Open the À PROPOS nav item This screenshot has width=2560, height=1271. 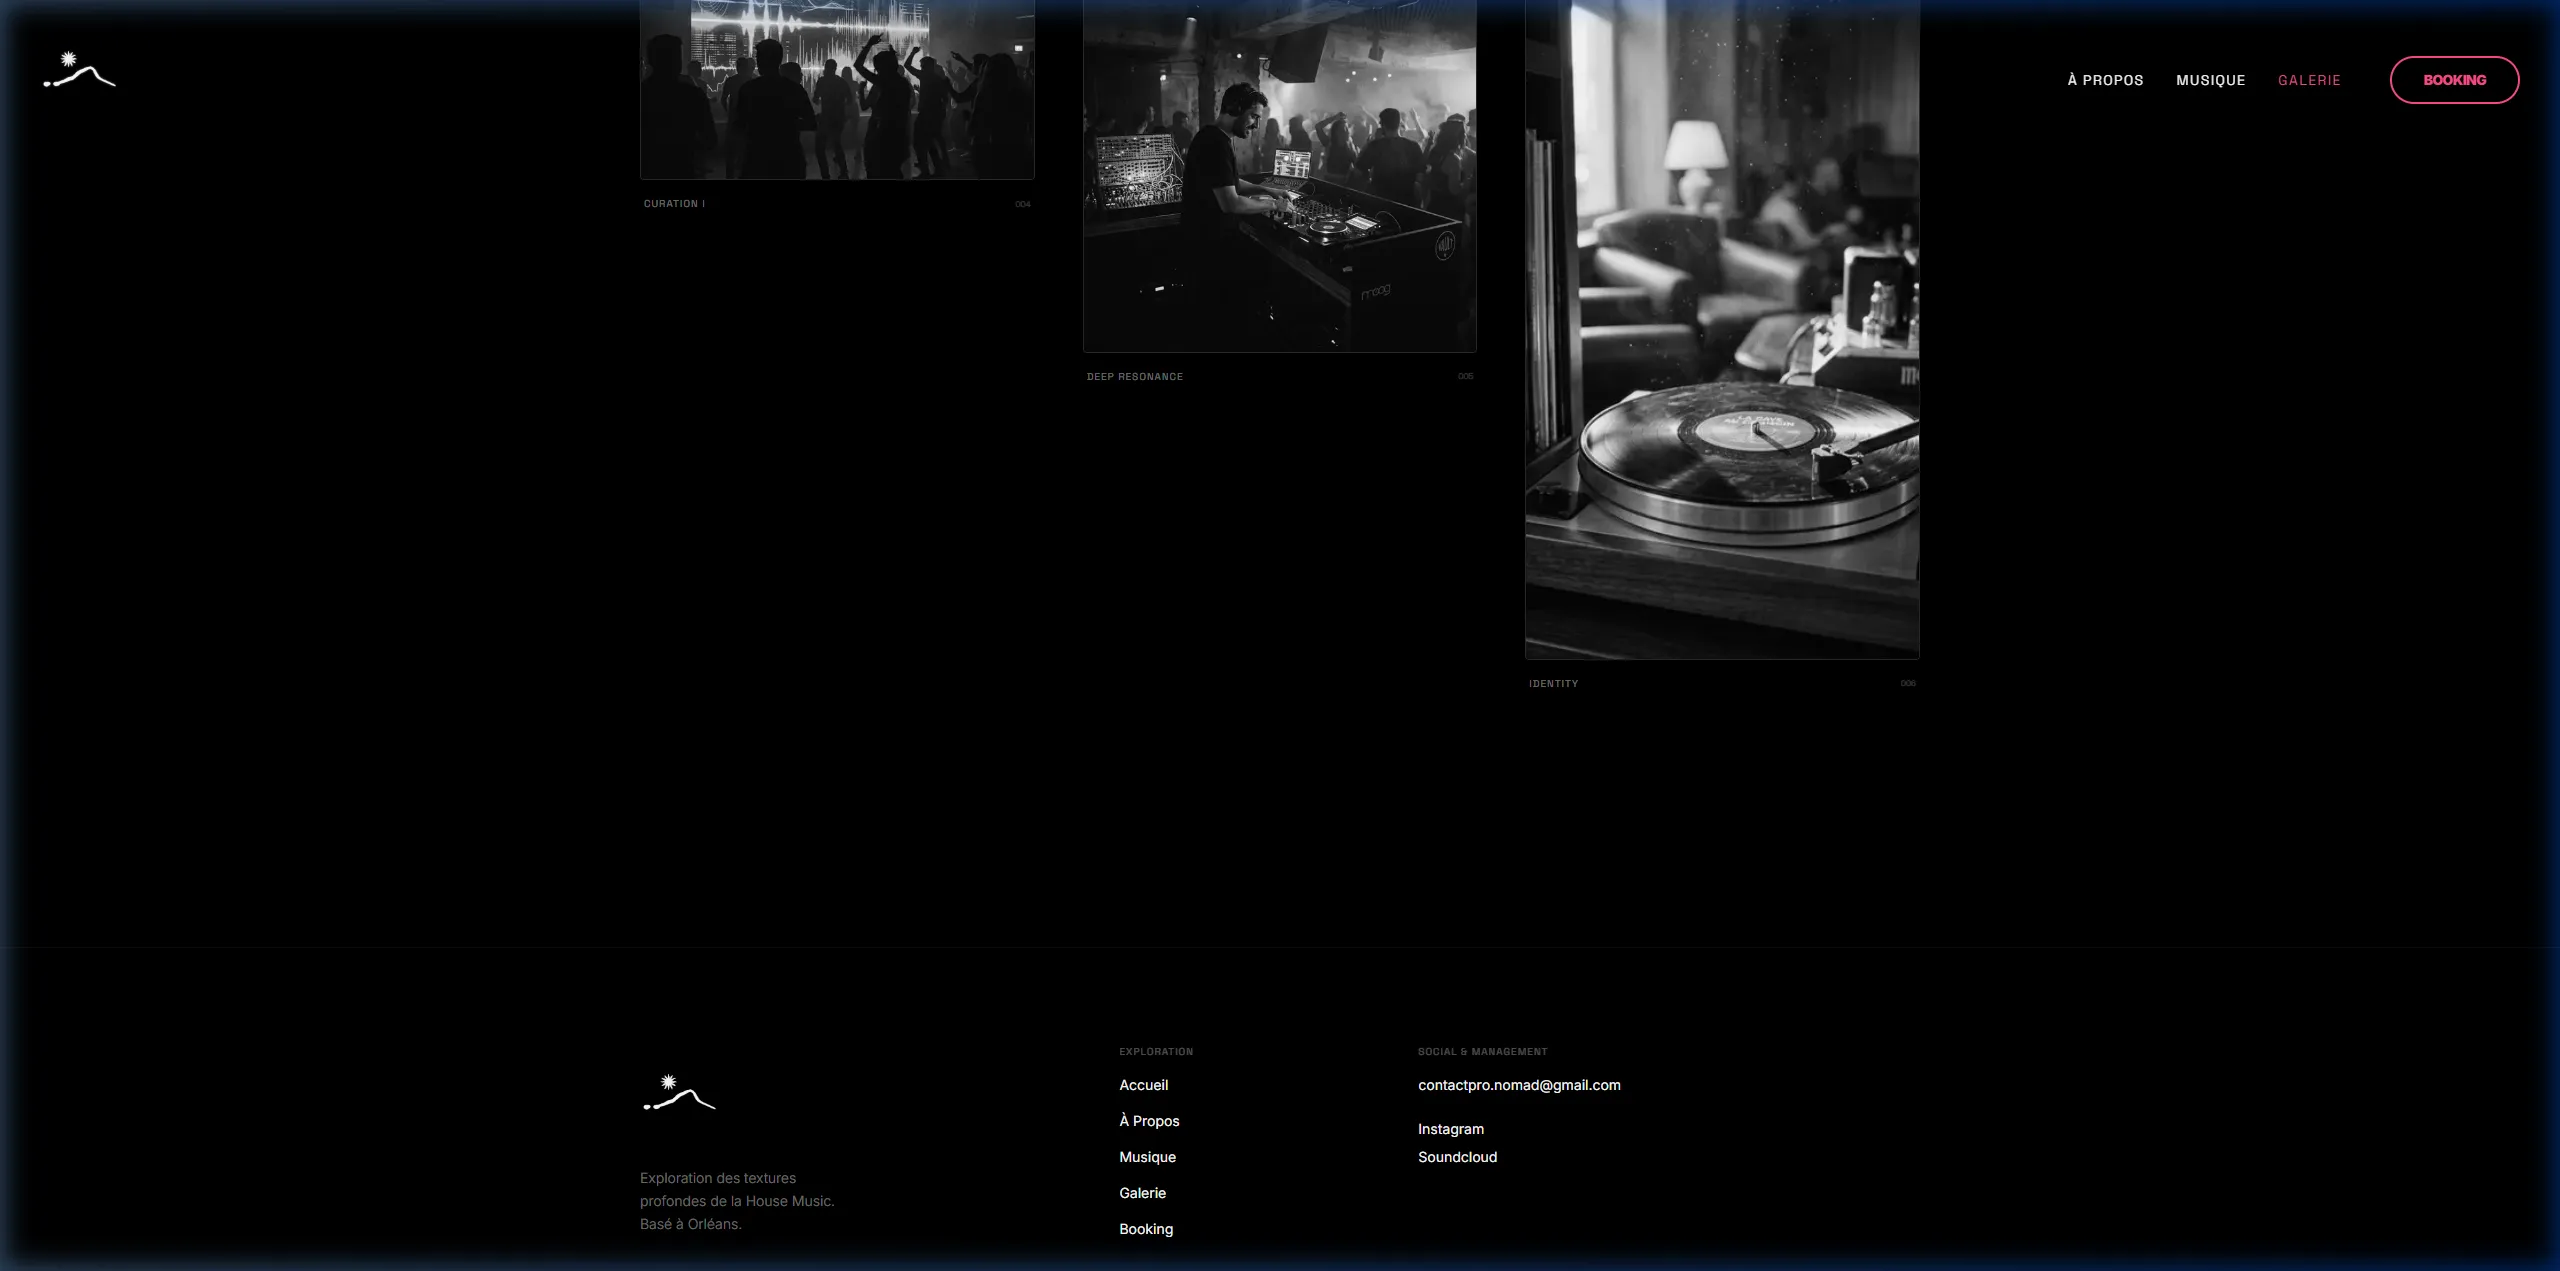point(2105,80)
